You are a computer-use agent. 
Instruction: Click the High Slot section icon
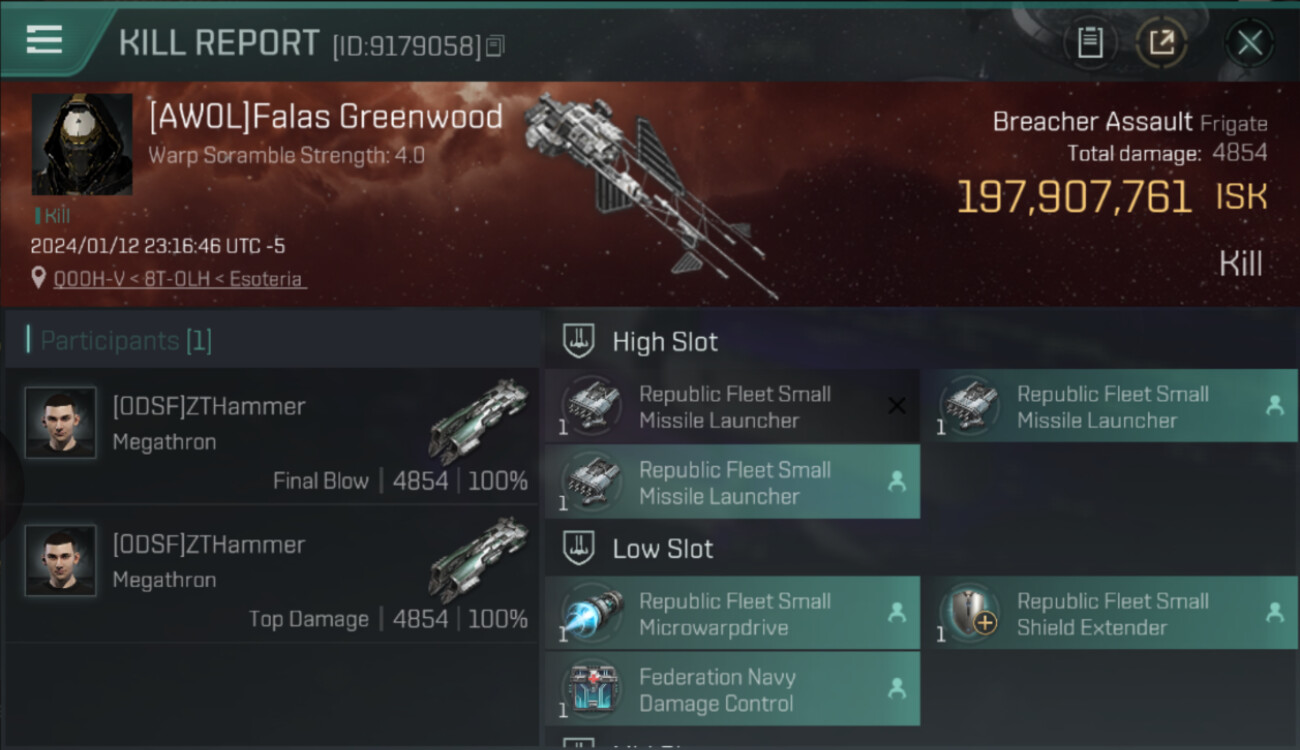580,341
